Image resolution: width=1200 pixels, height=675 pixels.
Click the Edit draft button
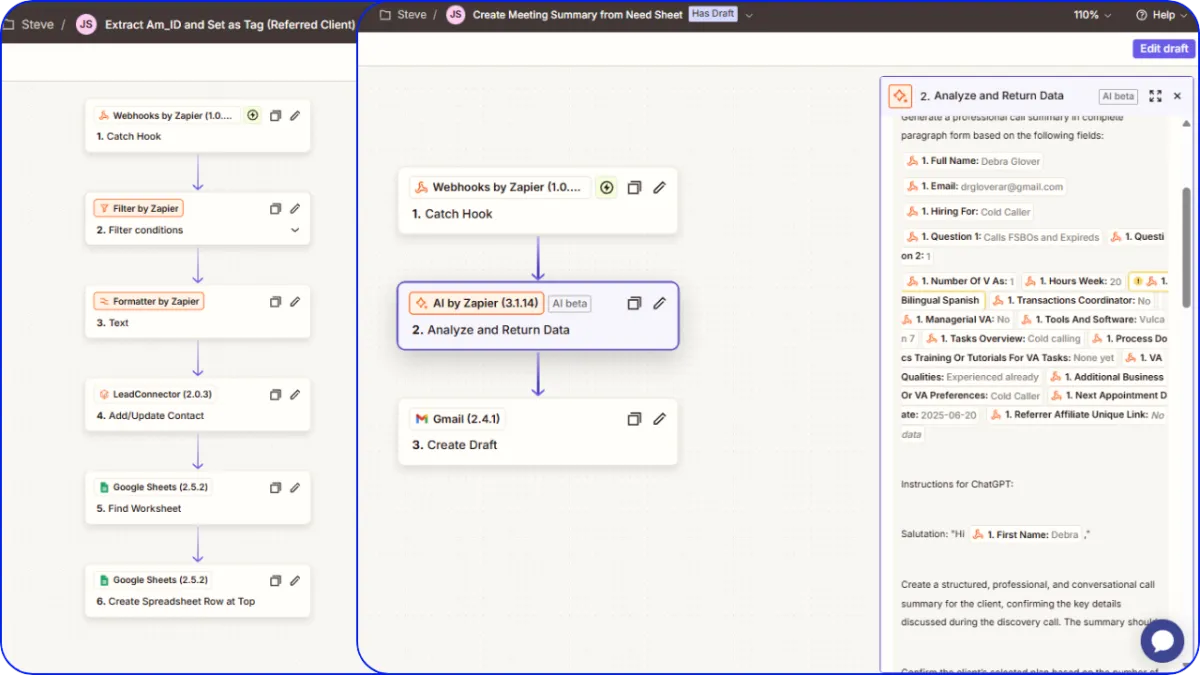pyautogui.click(x=1164, y=48)
